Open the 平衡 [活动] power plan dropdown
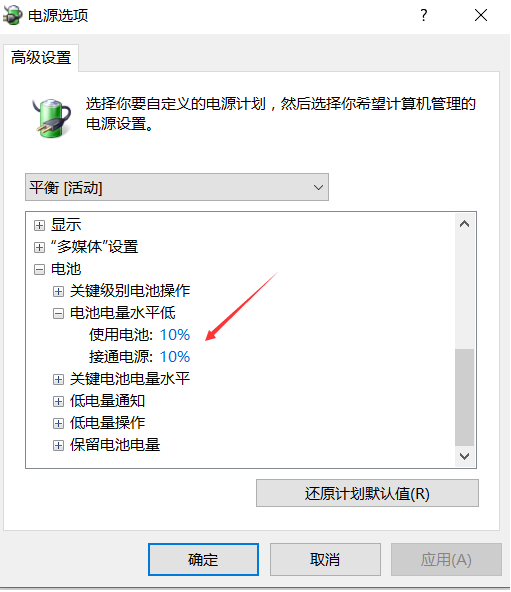 click(x=177, y=187)
